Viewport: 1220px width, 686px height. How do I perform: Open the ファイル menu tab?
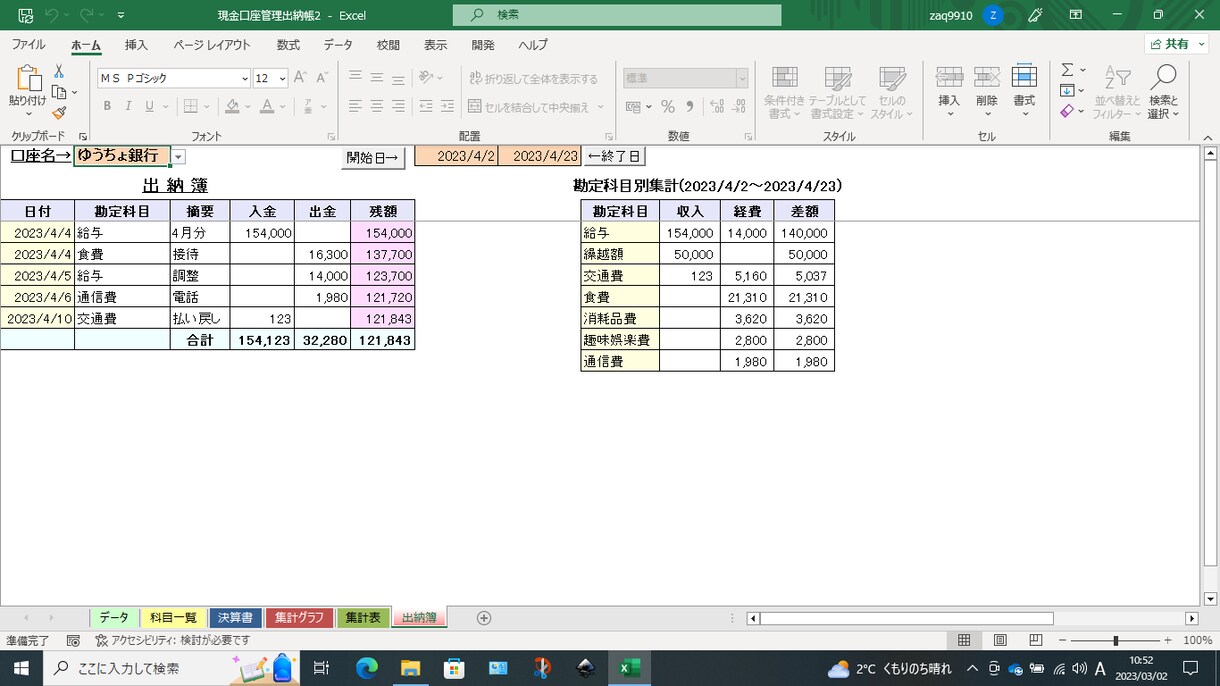pos(28,45)
